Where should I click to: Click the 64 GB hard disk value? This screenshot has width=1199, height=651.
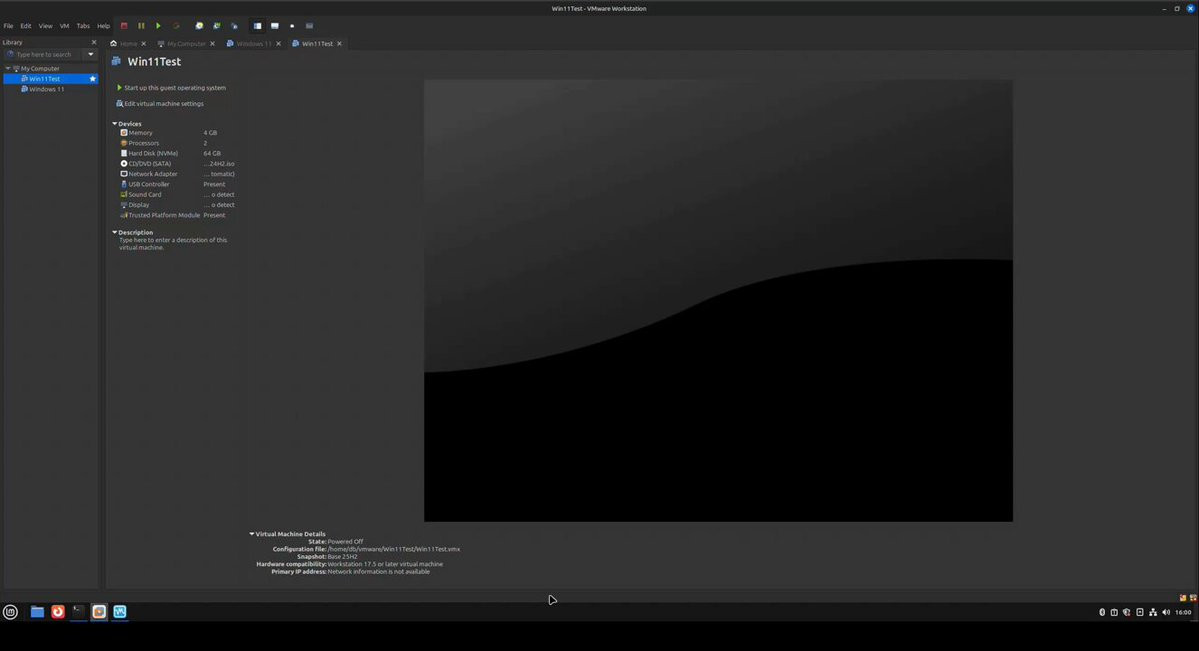212,154
